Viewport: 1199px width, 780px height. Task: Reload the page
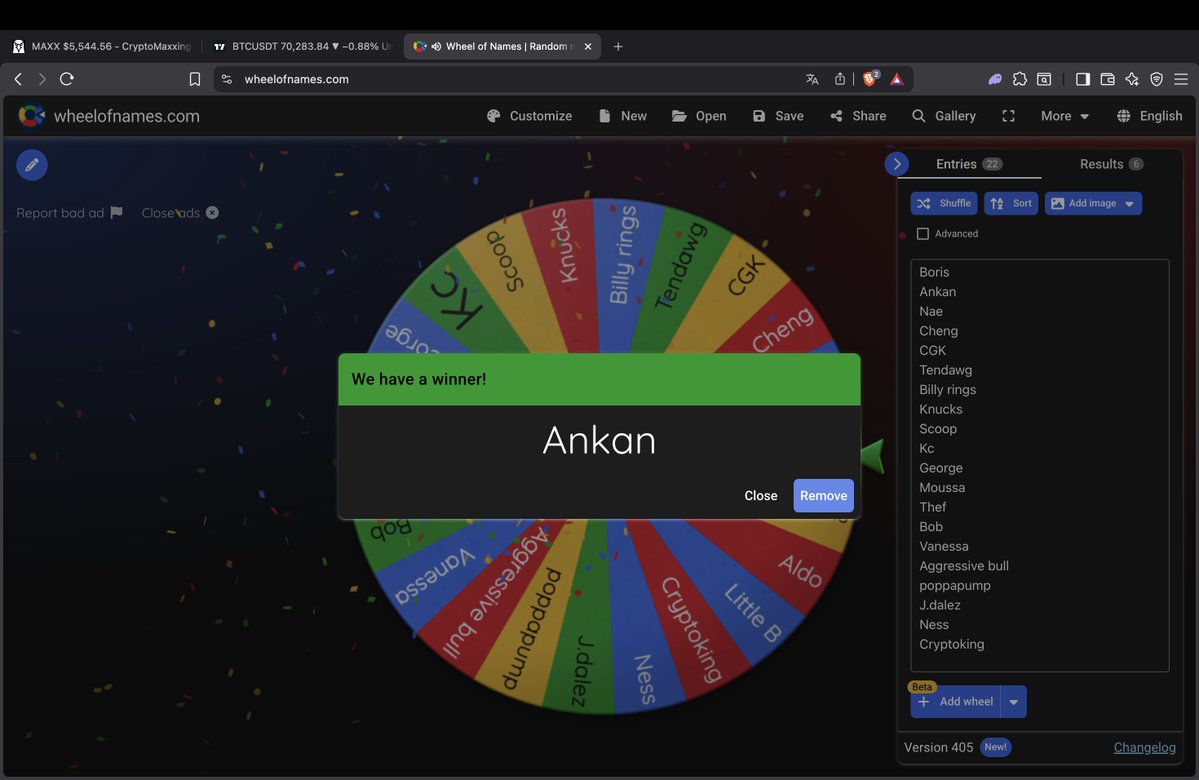(67, 79)
